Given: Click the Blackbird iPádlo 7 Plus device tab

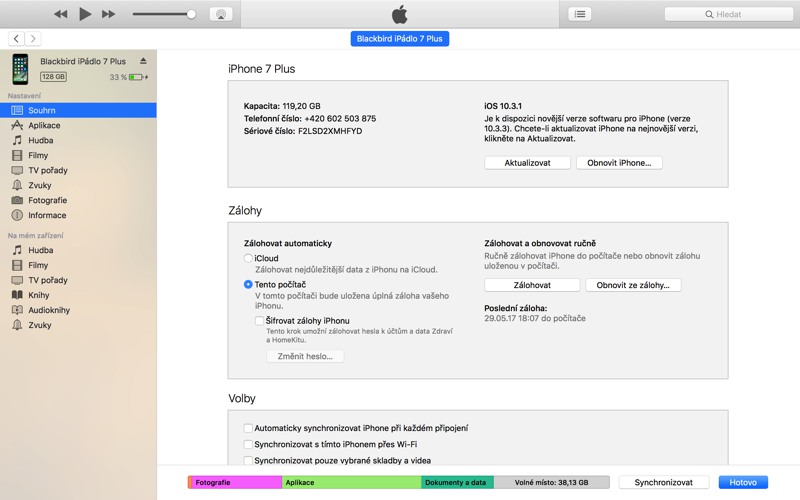Looking at the screenshot, I should 399,39.
